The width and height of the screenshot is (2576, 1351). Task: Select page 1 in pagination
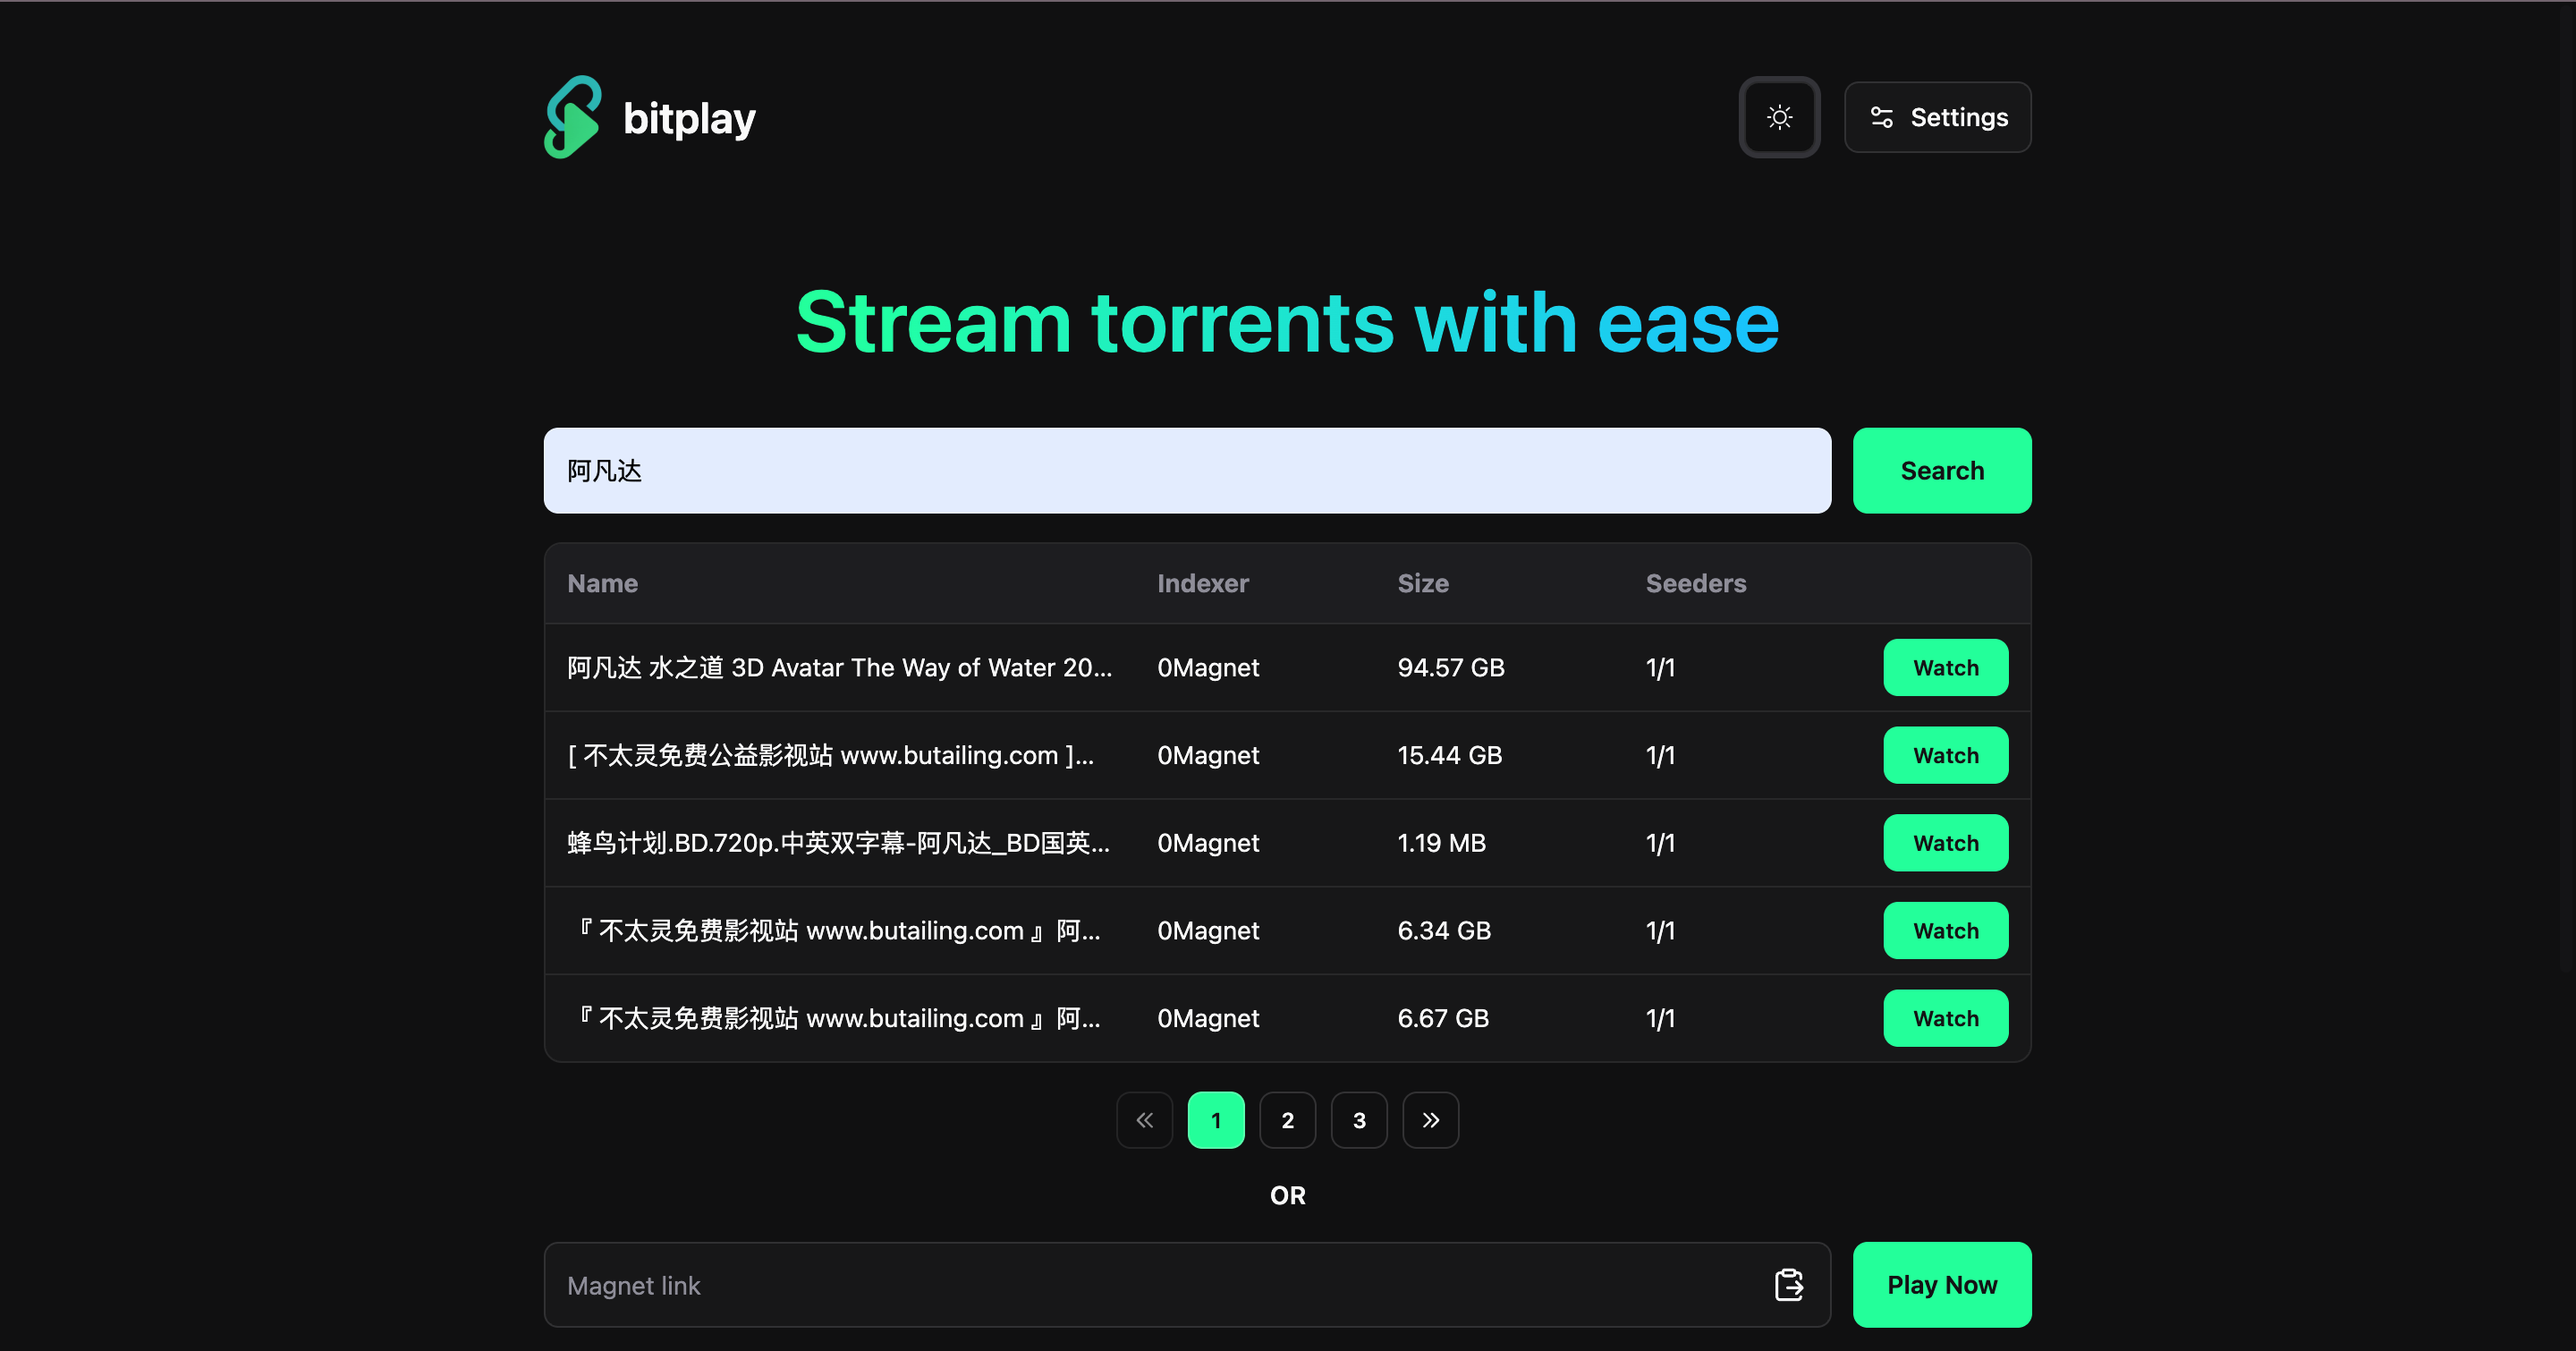click(1216, 1120)
